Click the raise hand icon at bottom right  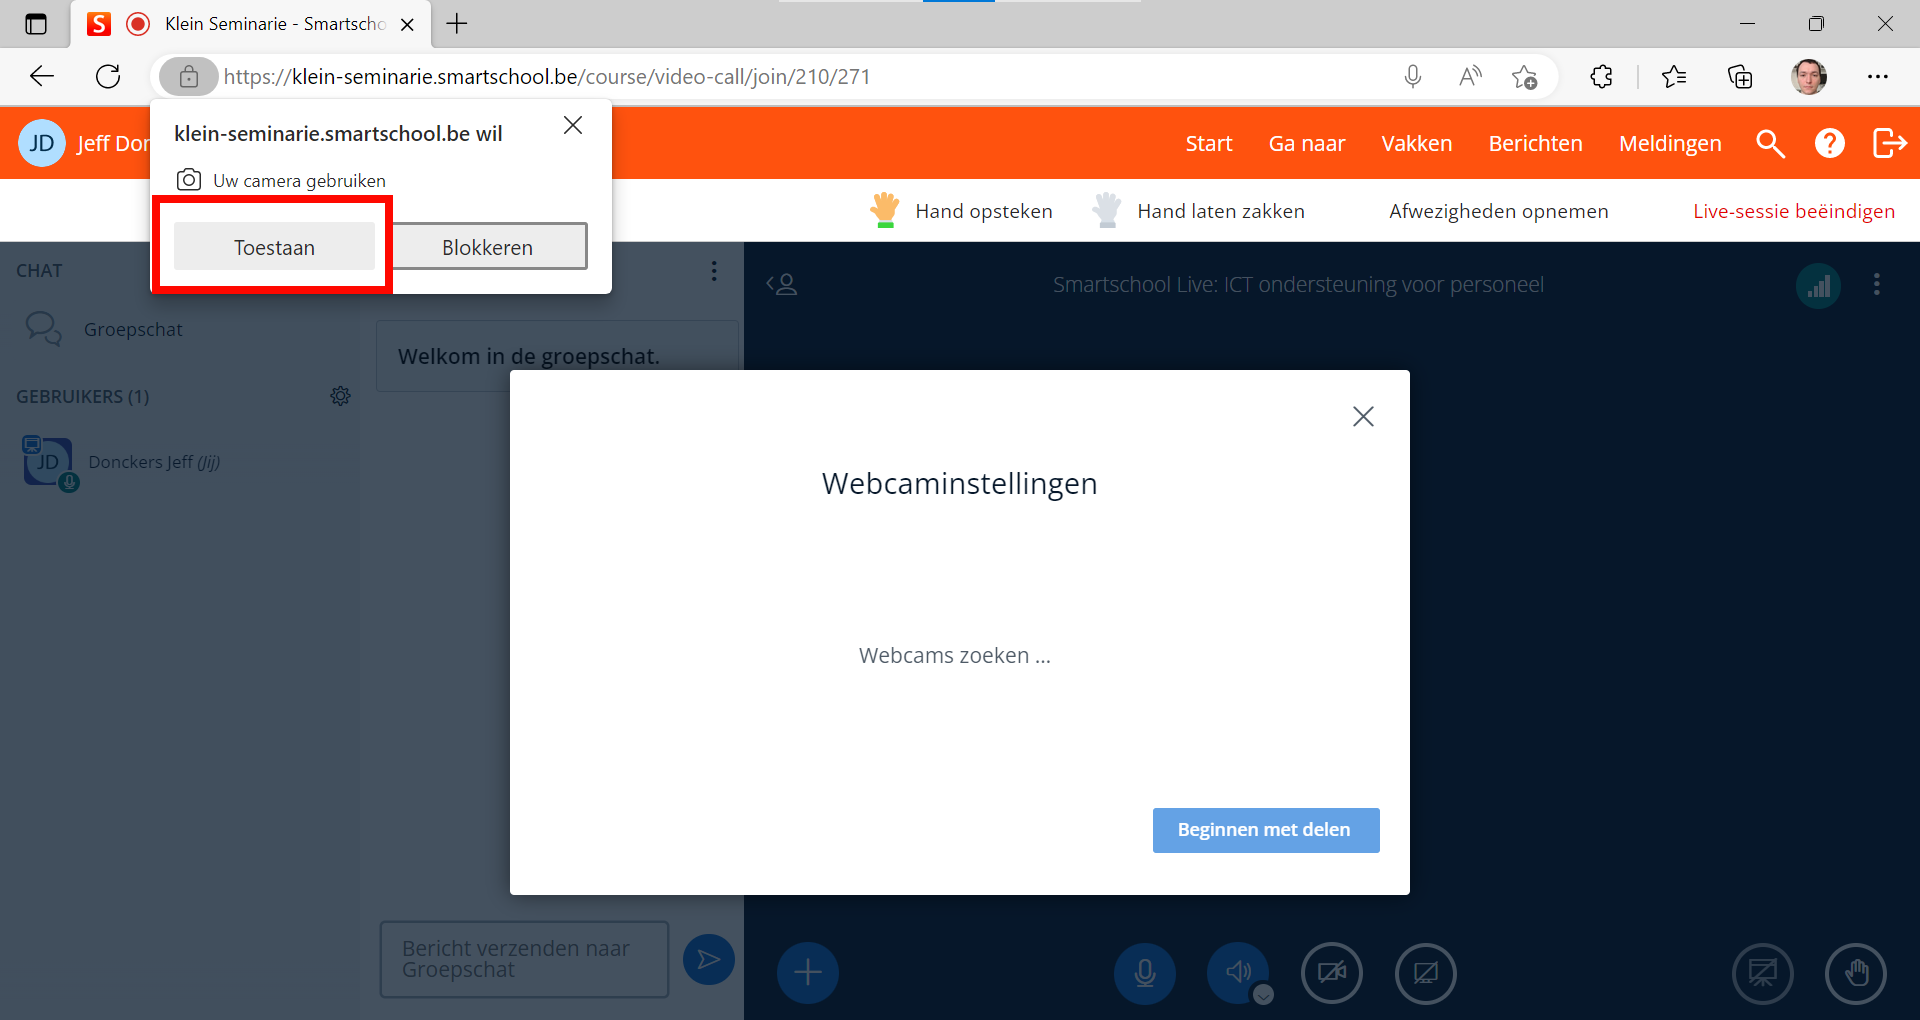1856,973
